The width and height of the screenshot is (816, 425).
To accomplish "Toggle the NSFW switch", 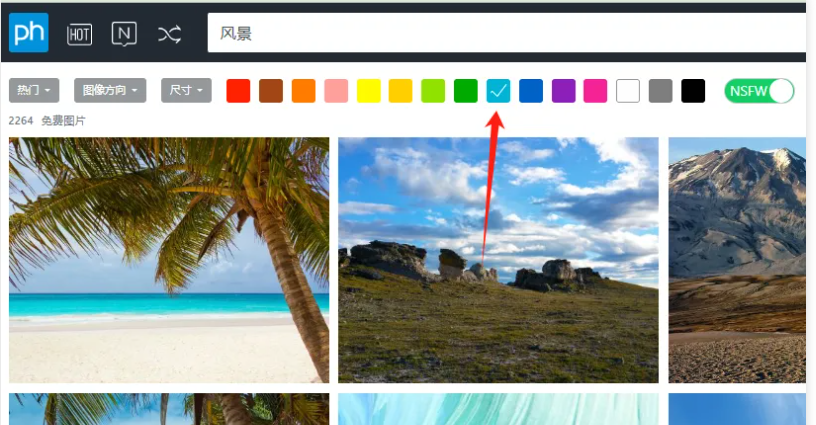I will tap(759, 91).
